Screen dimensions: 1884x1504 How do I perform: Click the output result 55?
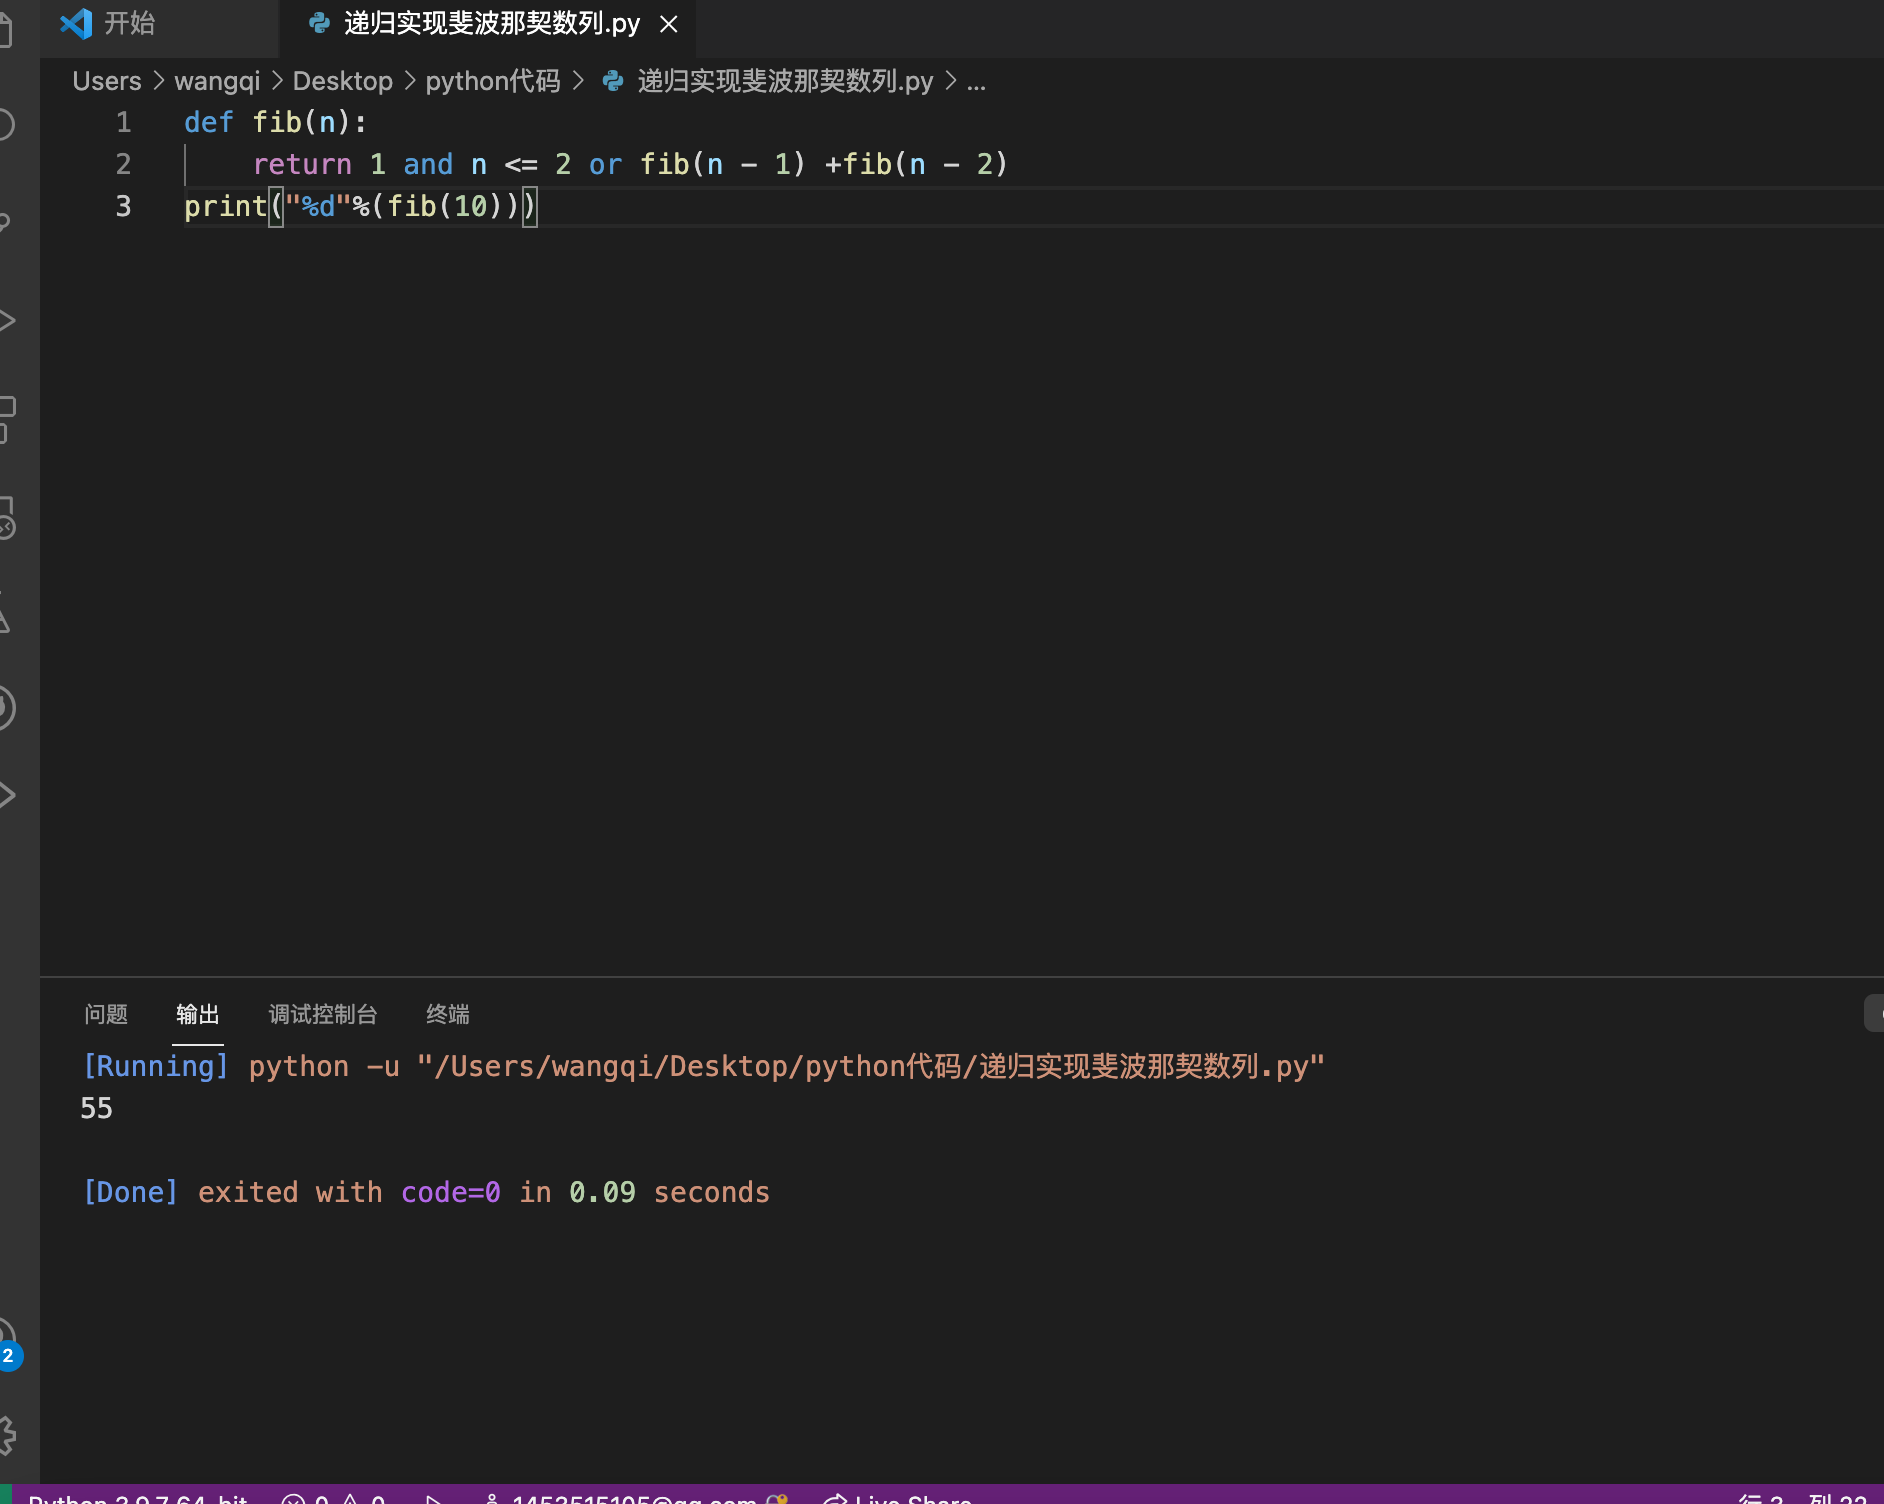(96, 1108)
